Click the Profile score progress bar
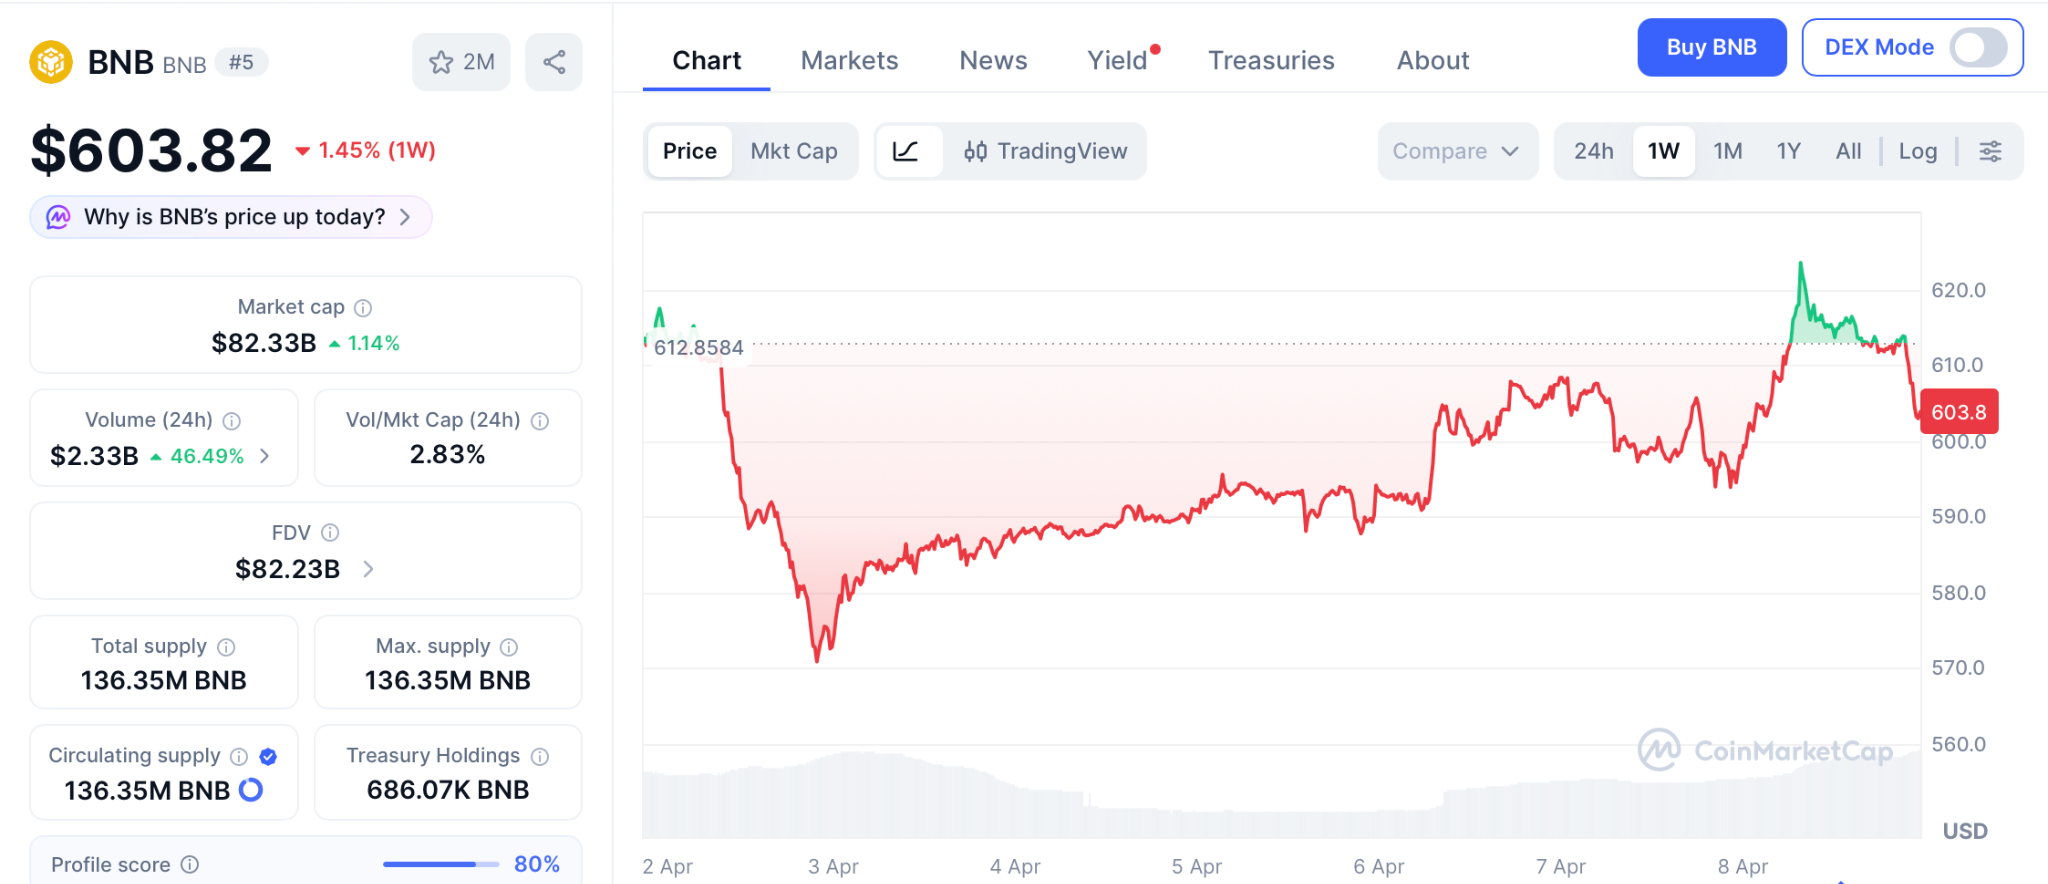This screenshot has height=884, width=2048. [x=440, y=864]
